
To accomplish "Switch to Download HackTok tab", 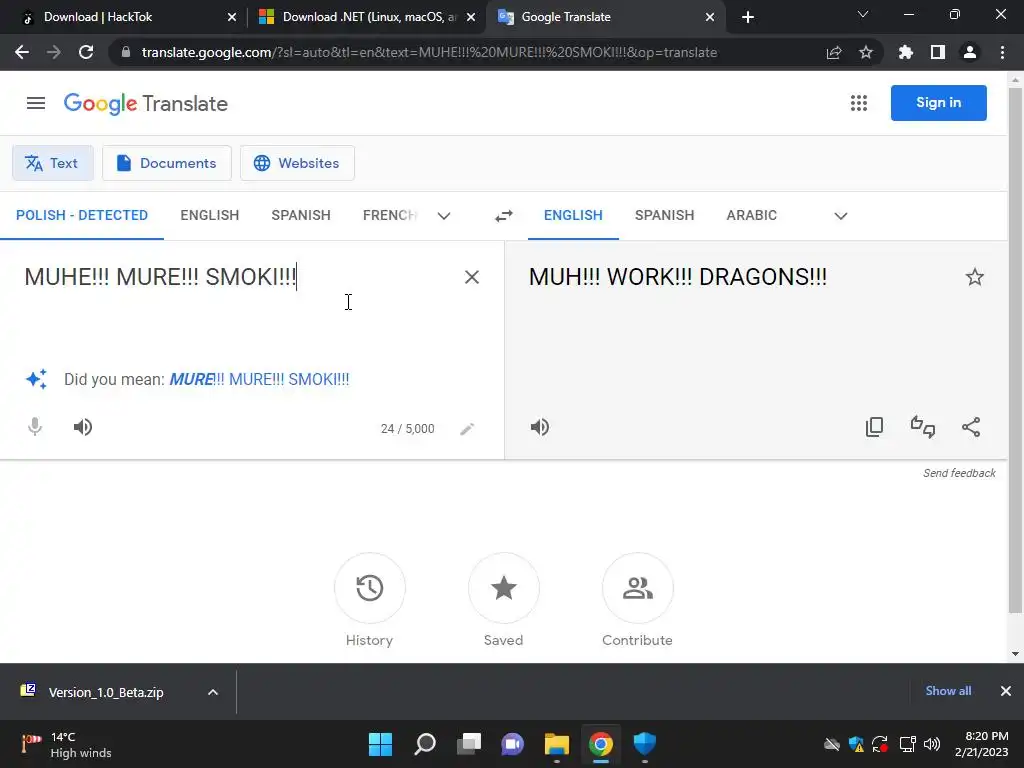I will point(122,17).
